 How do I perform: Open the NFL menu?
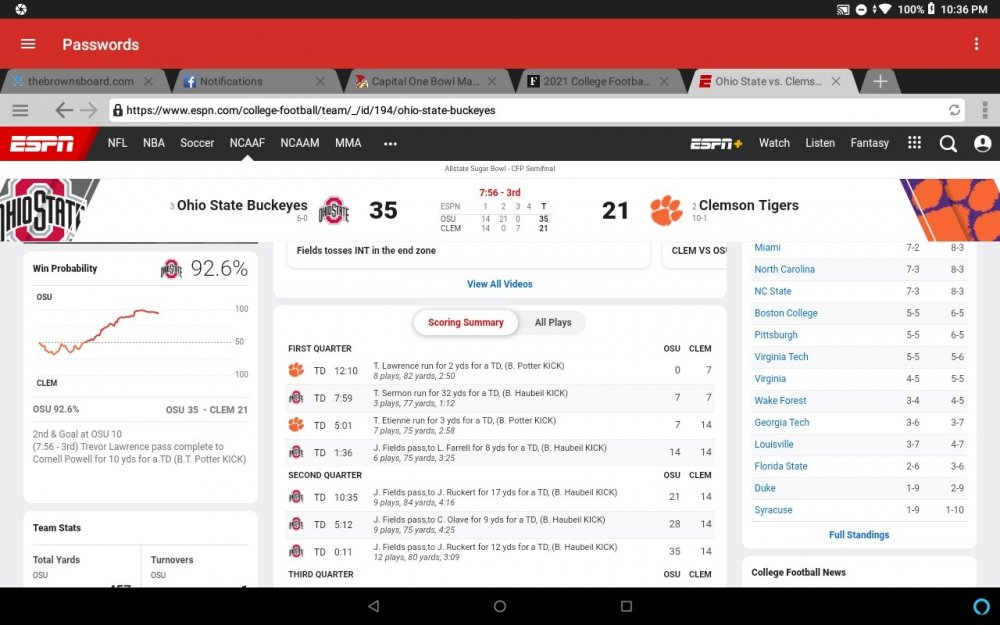117,143
